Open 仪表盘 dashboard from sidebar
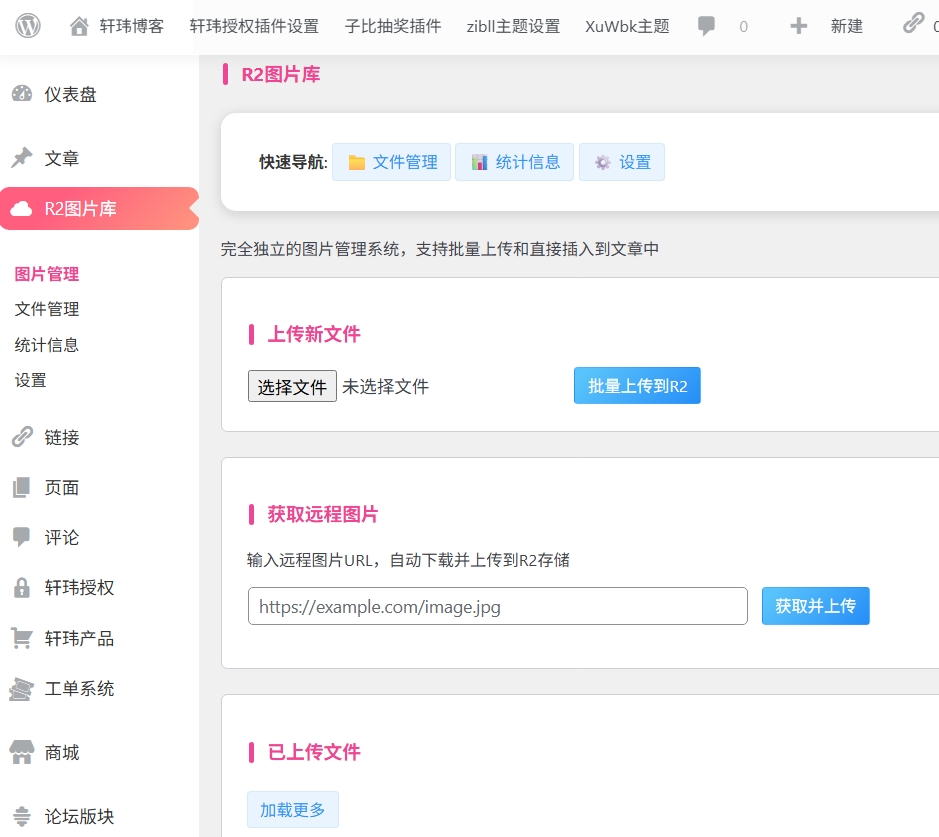Image resolution: width=939 pixels, height=837 pixels. [22, 94]
